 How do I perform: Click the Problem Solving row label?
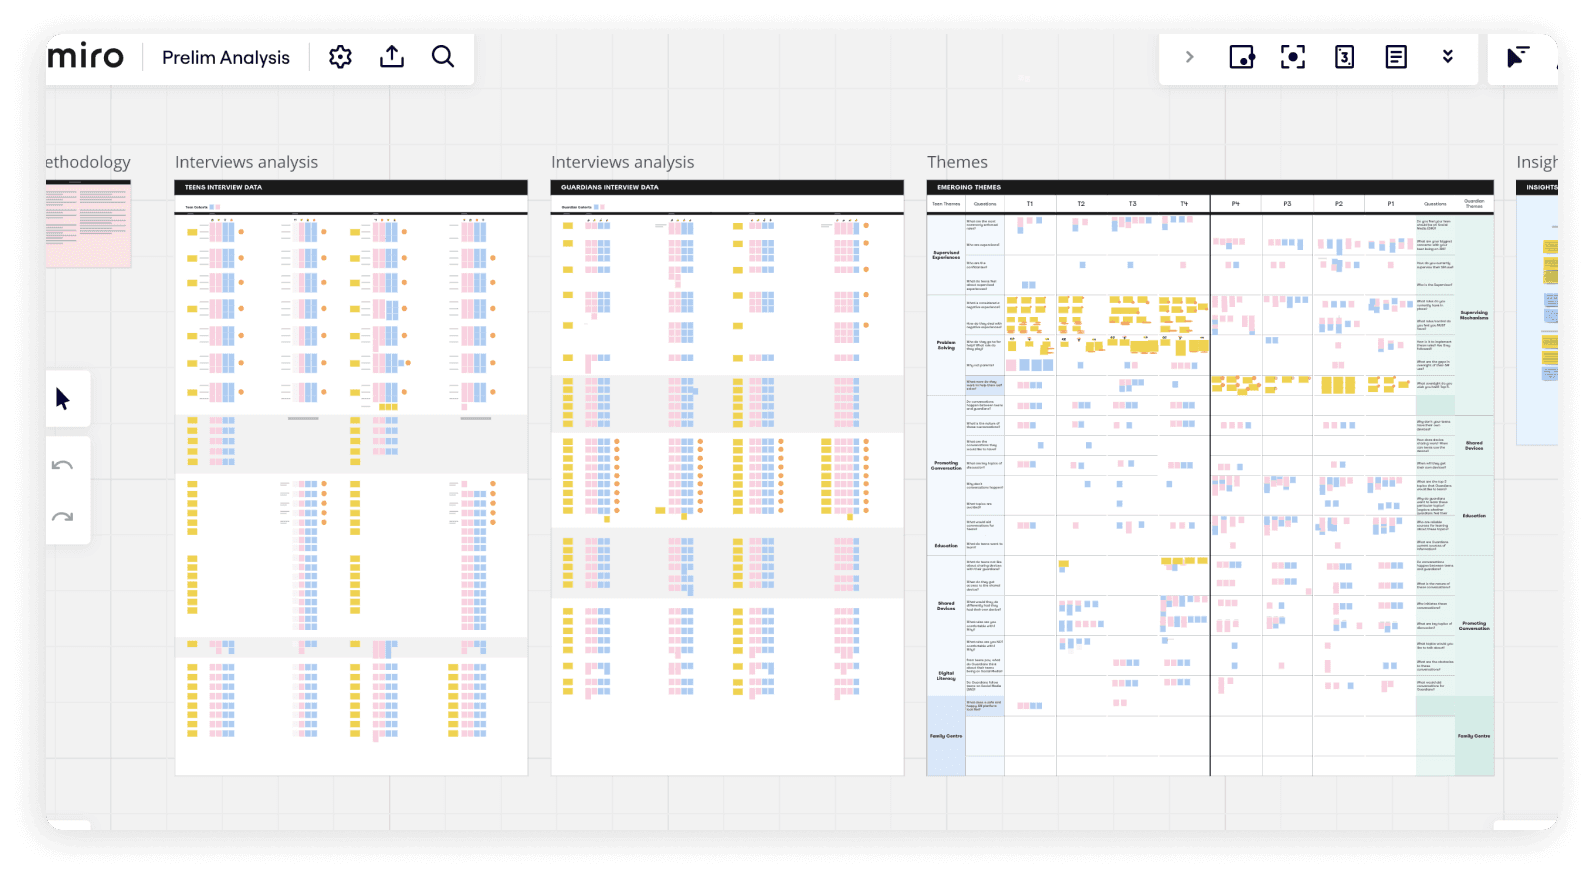pos(946,345)
